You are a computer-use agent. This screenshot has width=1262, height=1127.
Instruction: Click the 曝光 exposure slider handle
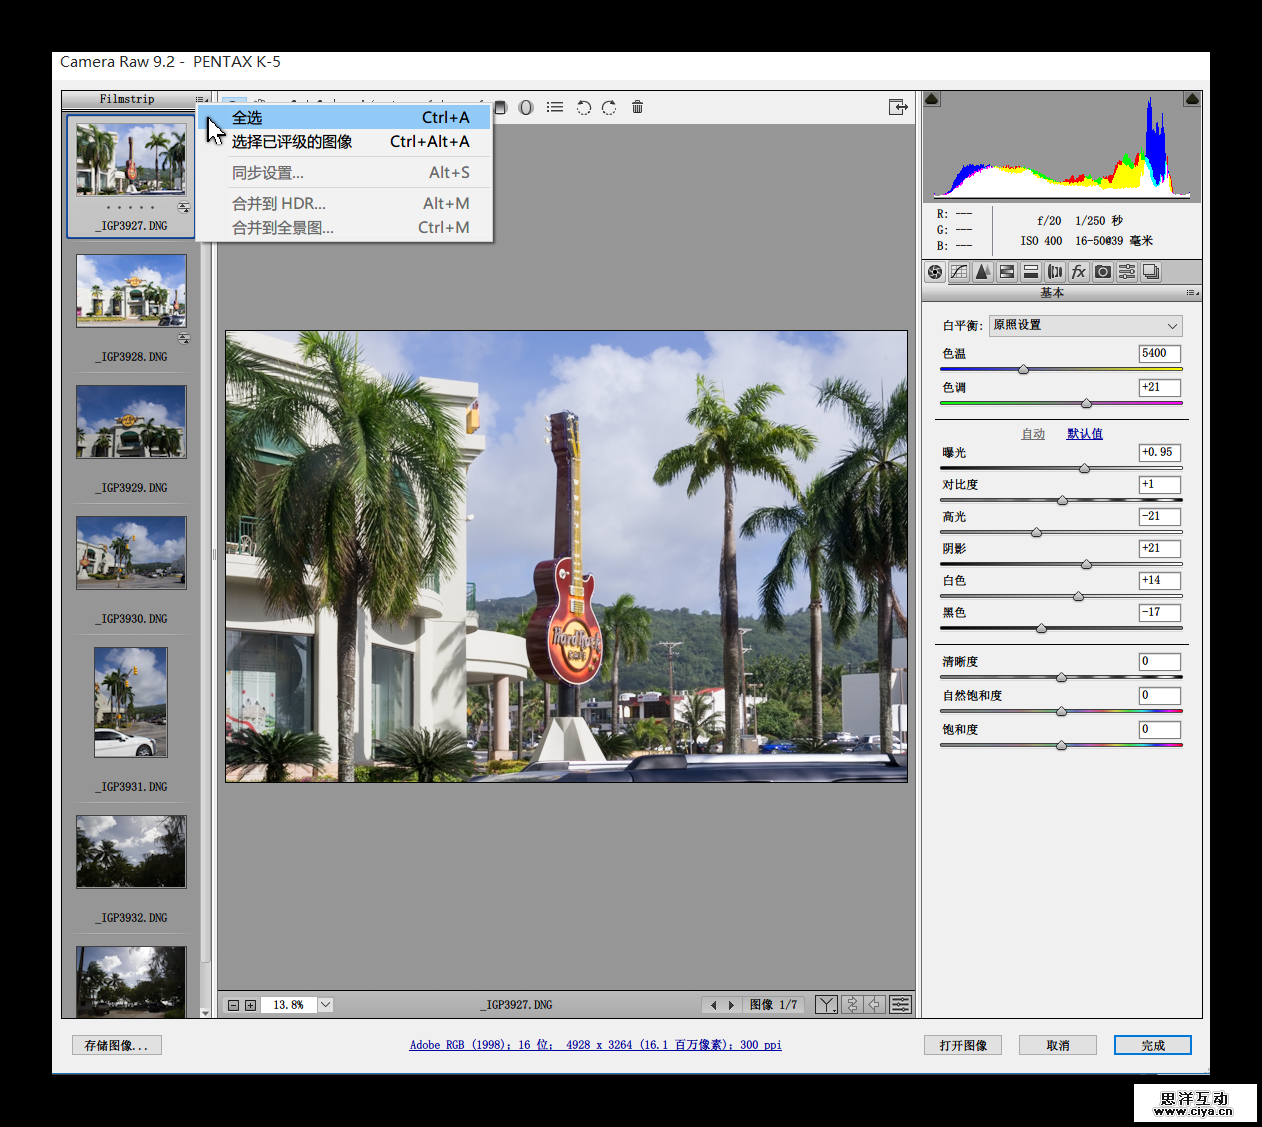1084,468
